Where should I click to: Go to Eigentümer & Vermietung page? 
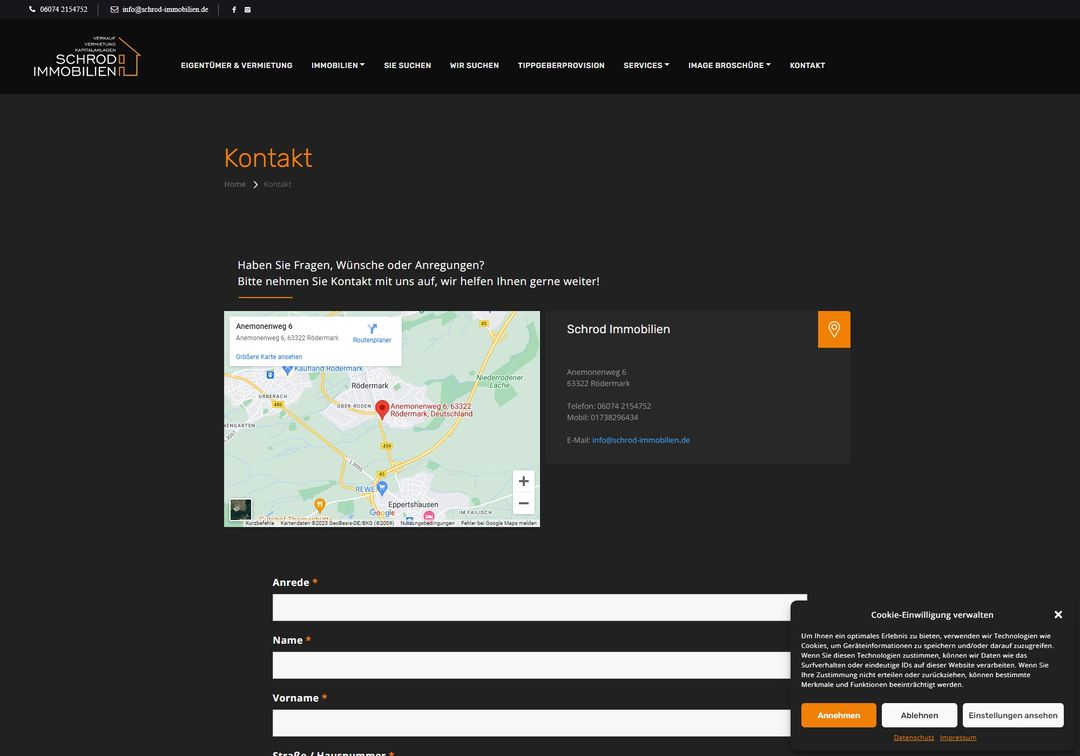click(236, 65)
